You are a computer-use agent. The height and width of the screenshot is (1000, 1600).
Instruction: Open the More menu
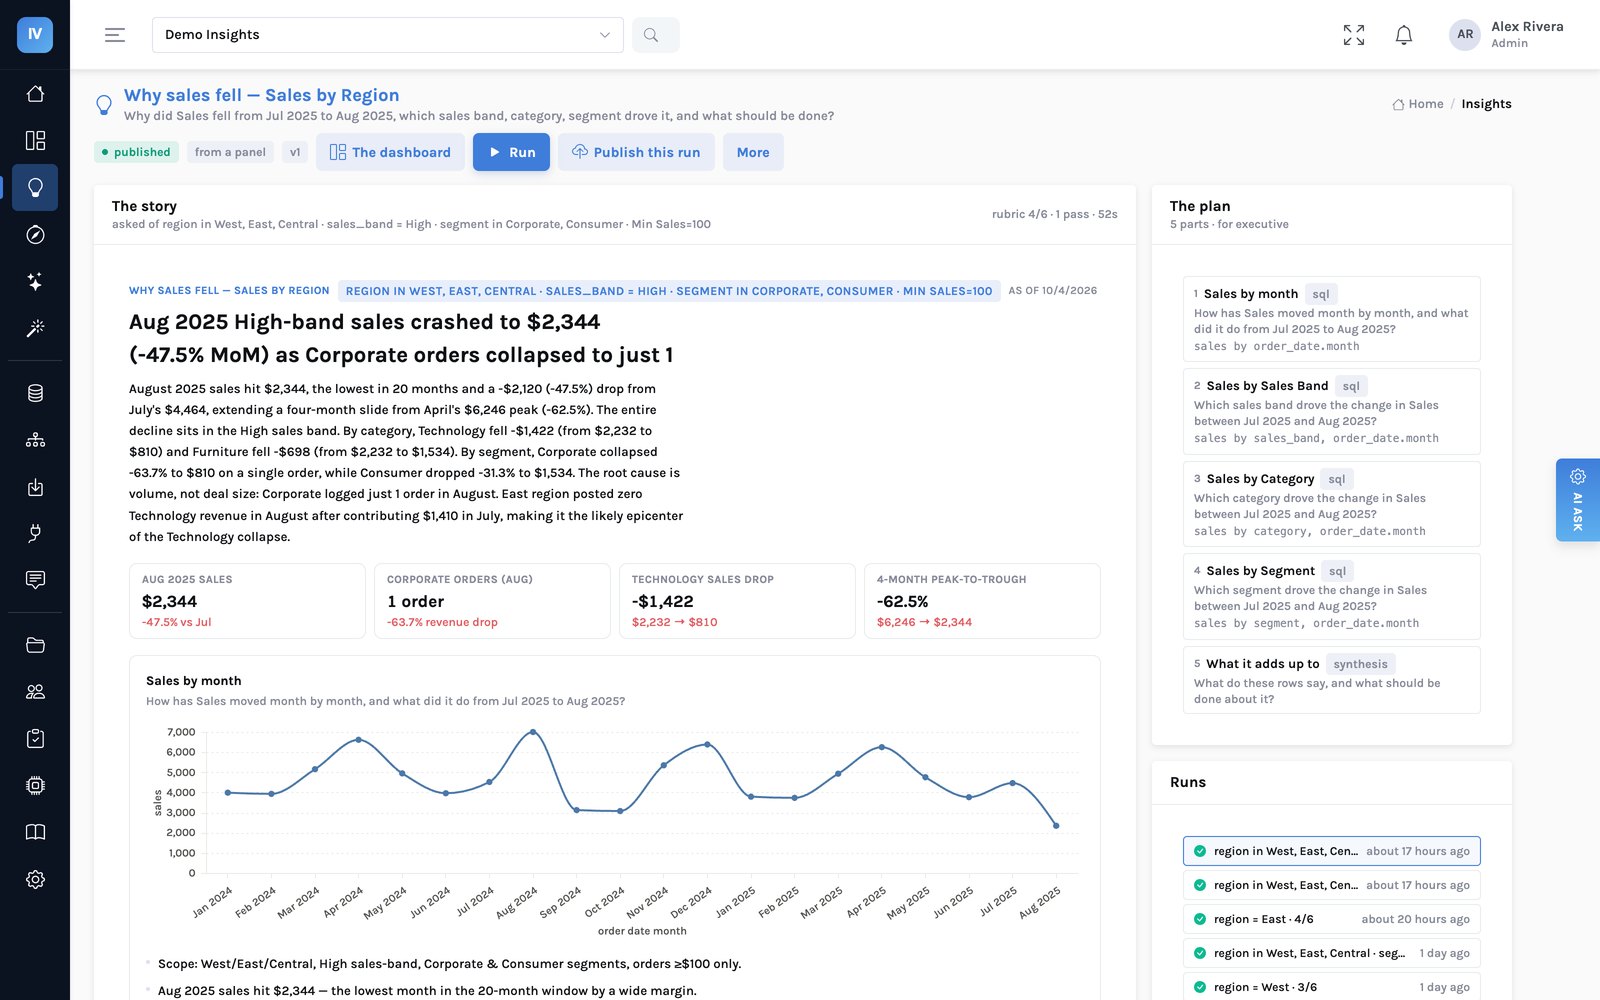(x=753, y=152)
